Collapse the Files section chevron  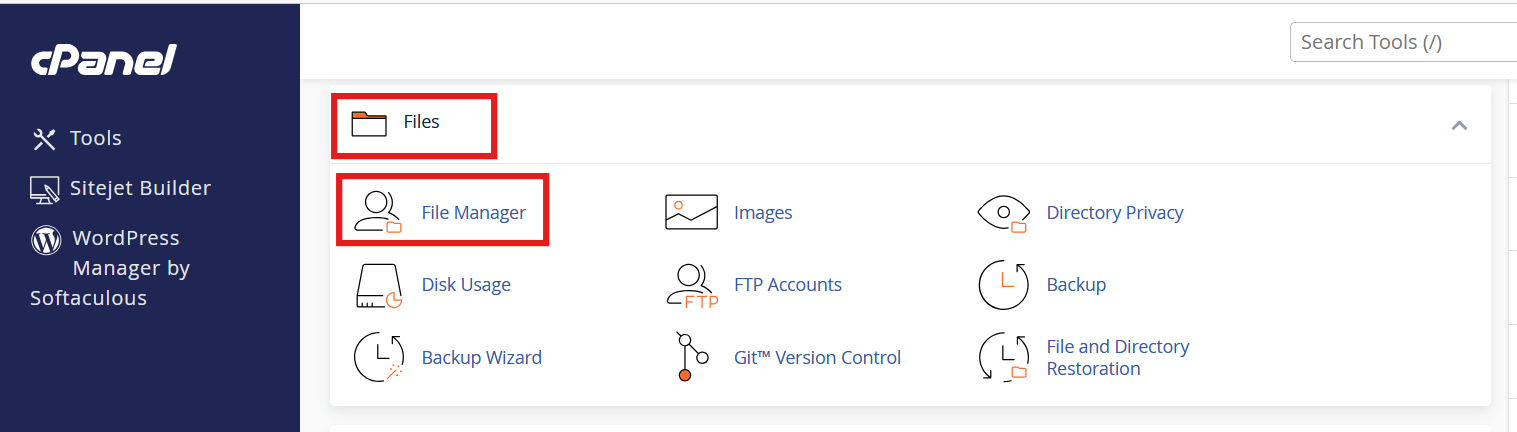[1459, 125]
